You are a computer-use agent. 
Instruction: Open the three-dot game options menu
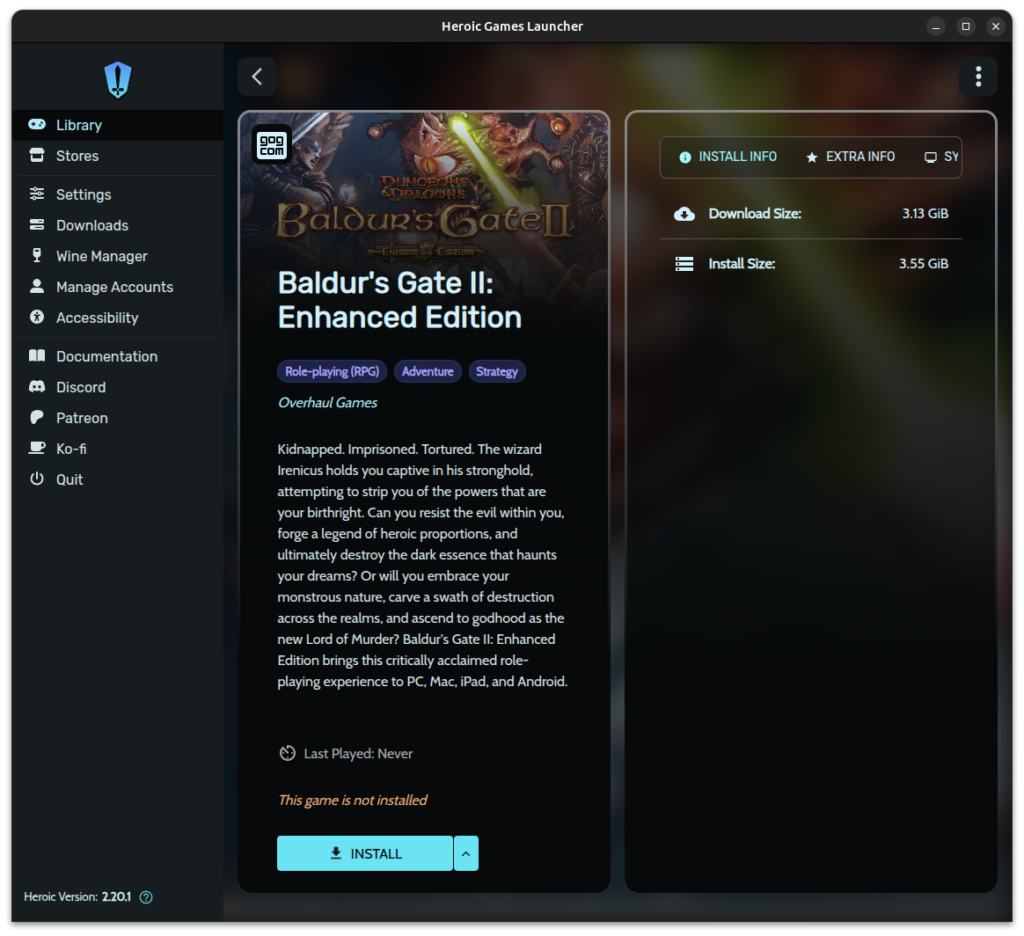(x=978, y=77)
